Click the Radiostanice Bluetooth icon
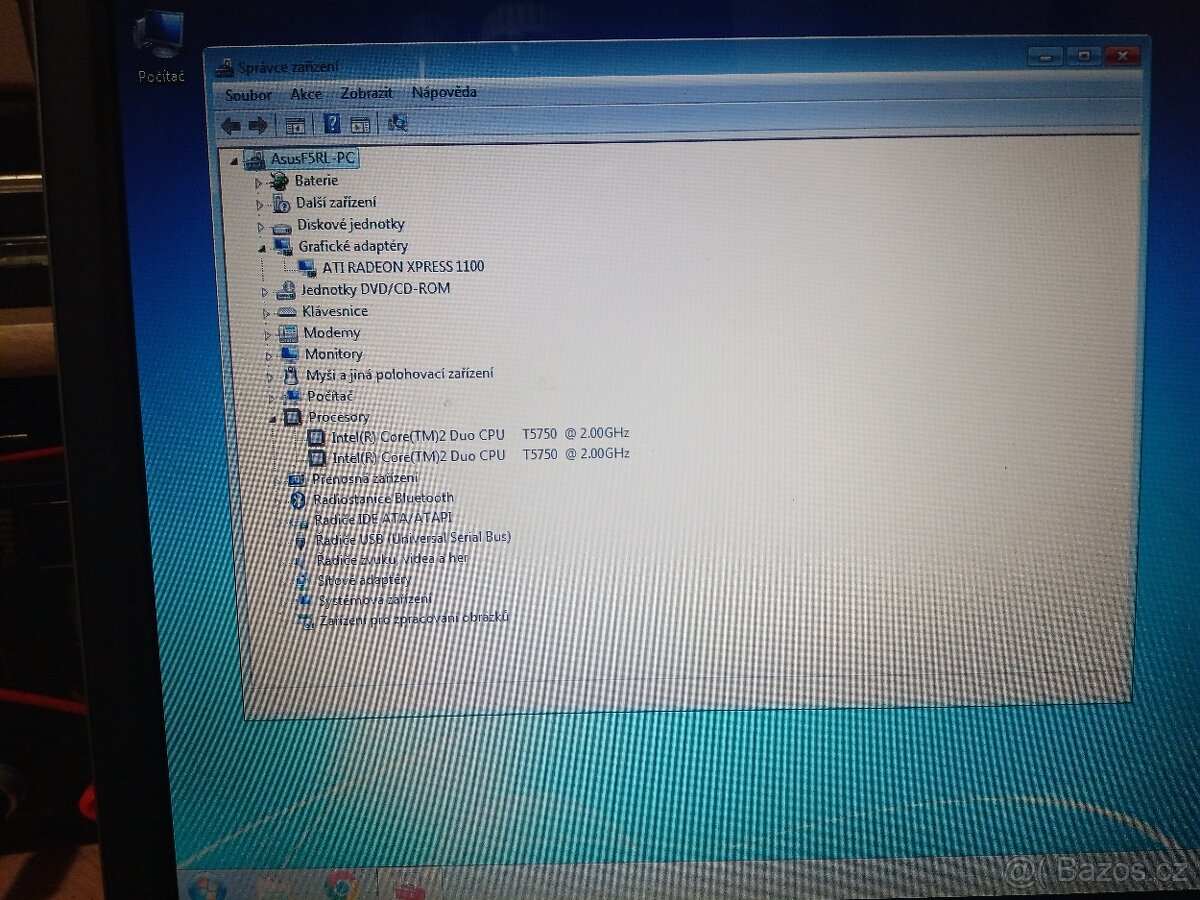This screenshot has width=1200, height=900. 298,499
